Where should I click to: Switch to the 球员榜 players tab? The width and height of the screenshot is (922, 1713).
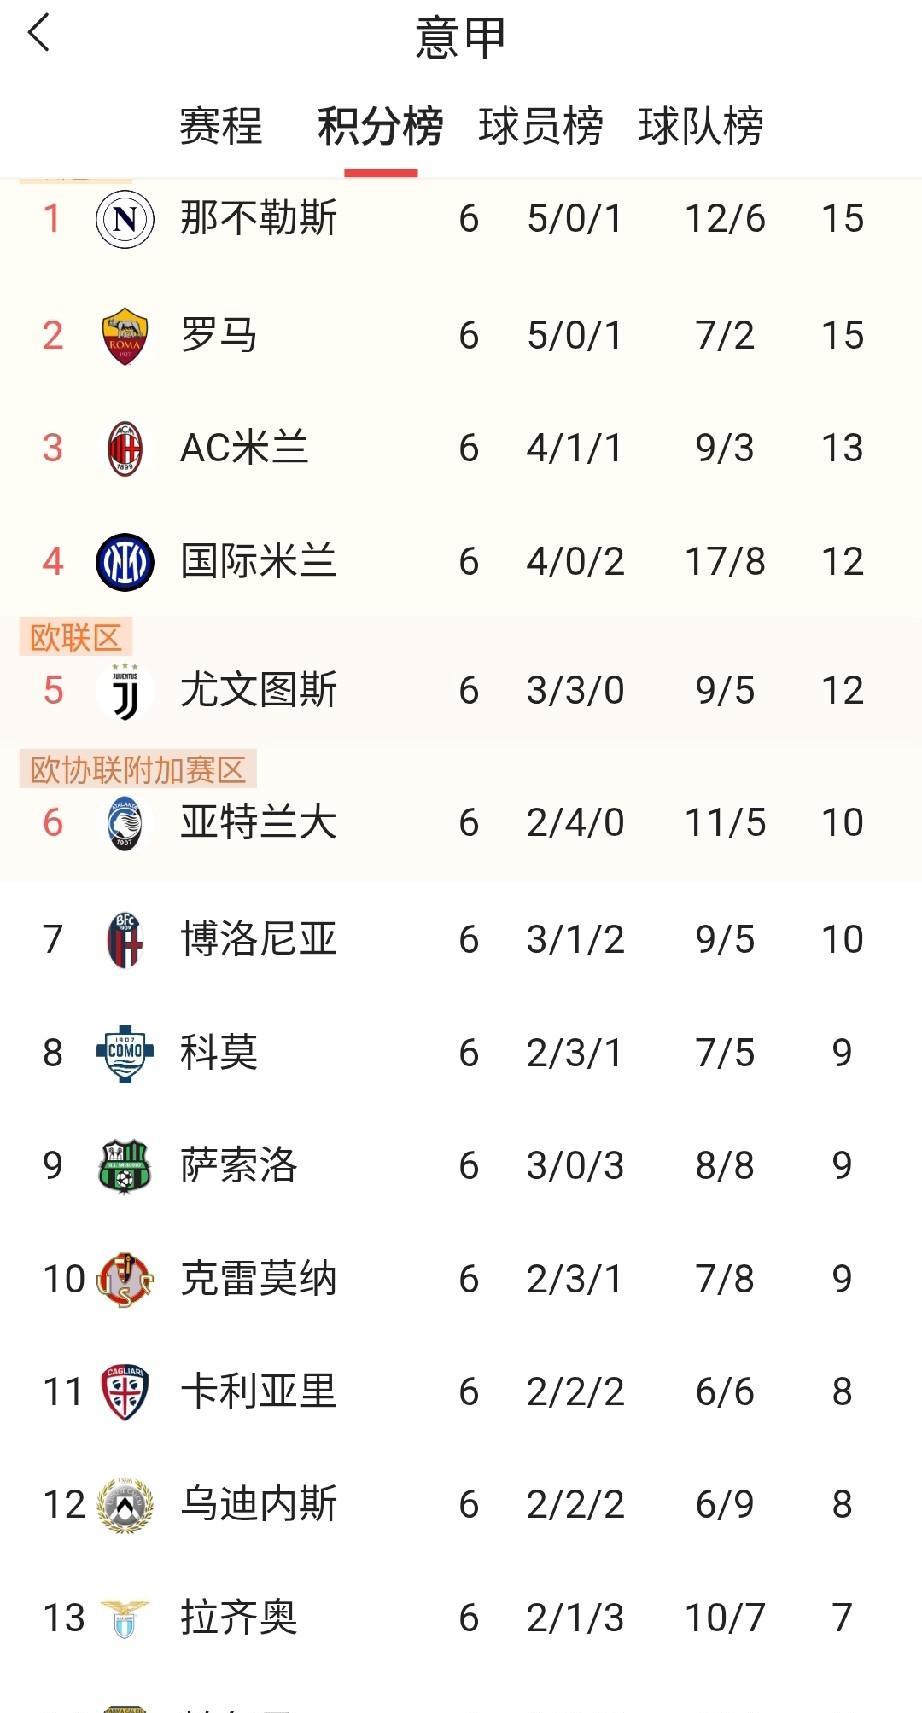(540, 127)
